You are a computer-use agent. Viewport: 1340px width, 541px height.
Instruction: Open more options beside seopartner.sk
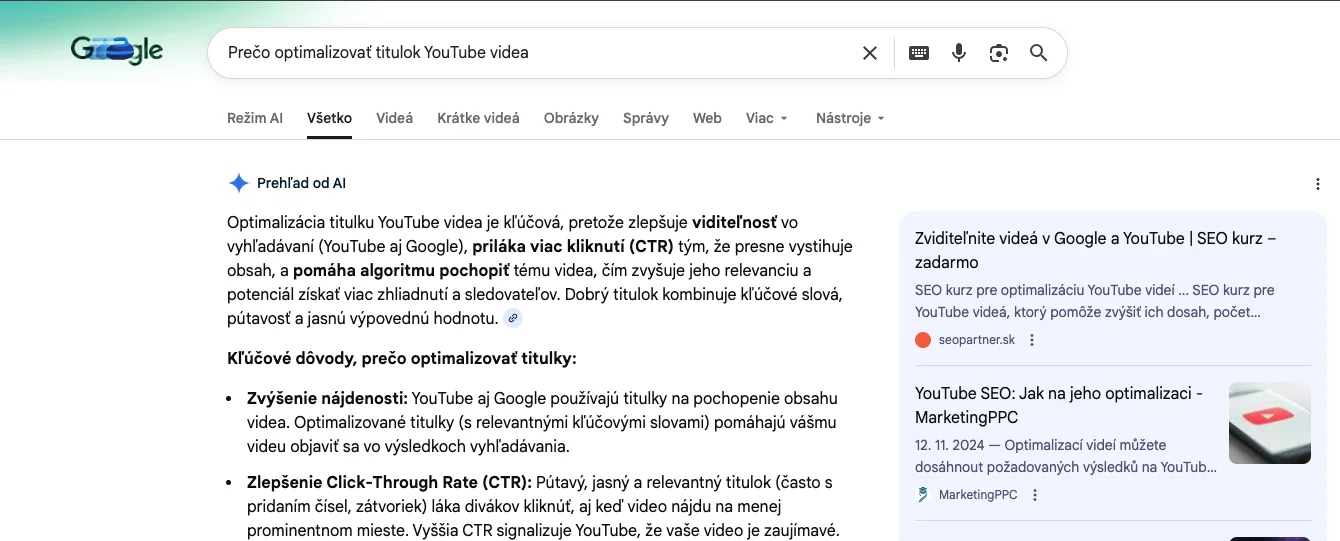[1032, 340]
